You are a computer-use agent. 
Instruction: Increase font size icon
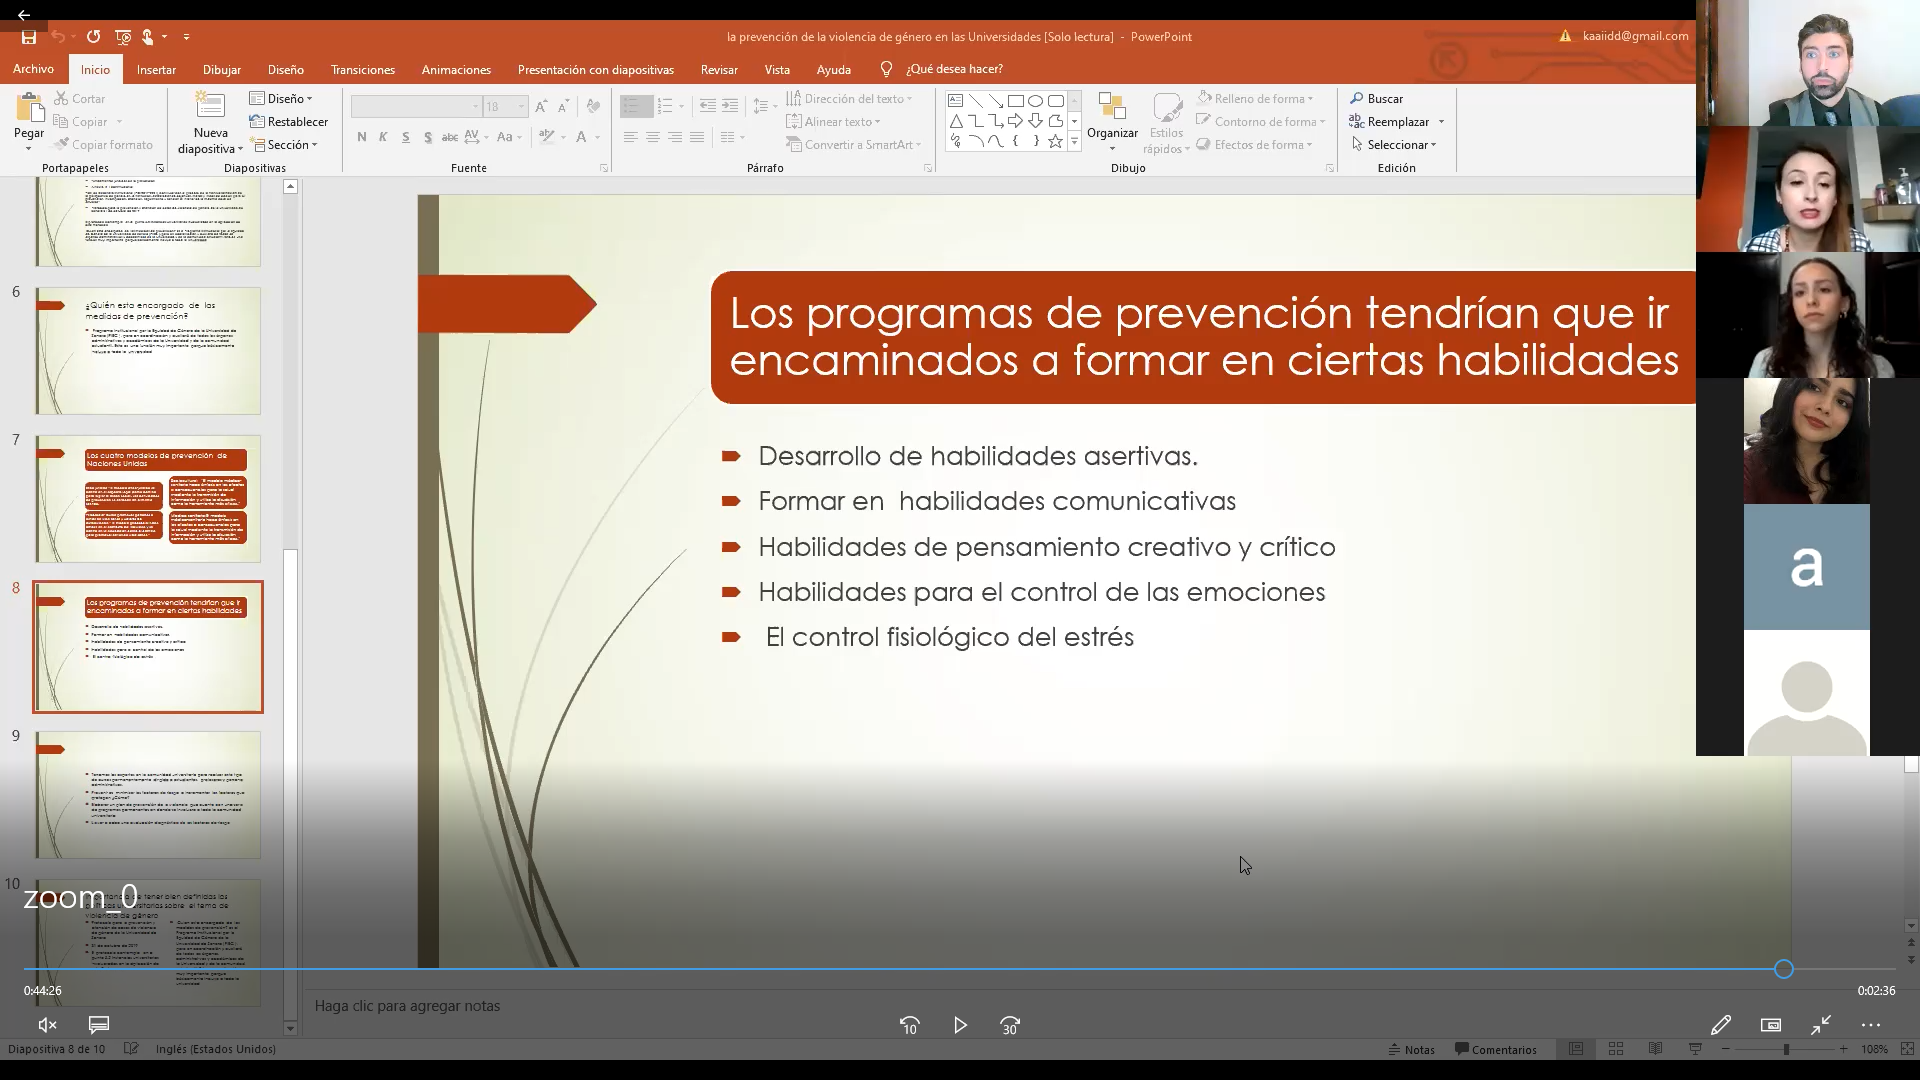pyautogui.click(x=541, y=106)
